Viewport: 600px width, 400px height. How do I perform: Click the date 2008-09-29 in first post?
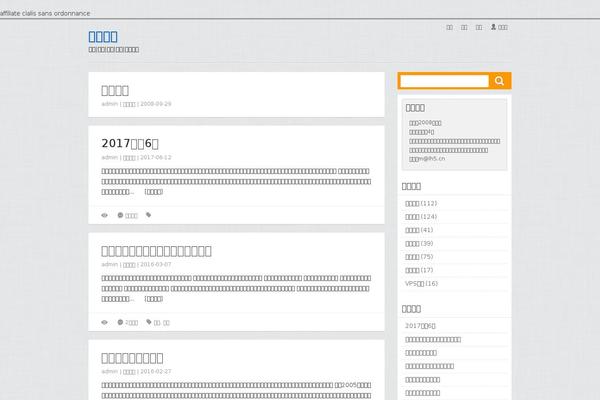156,104
